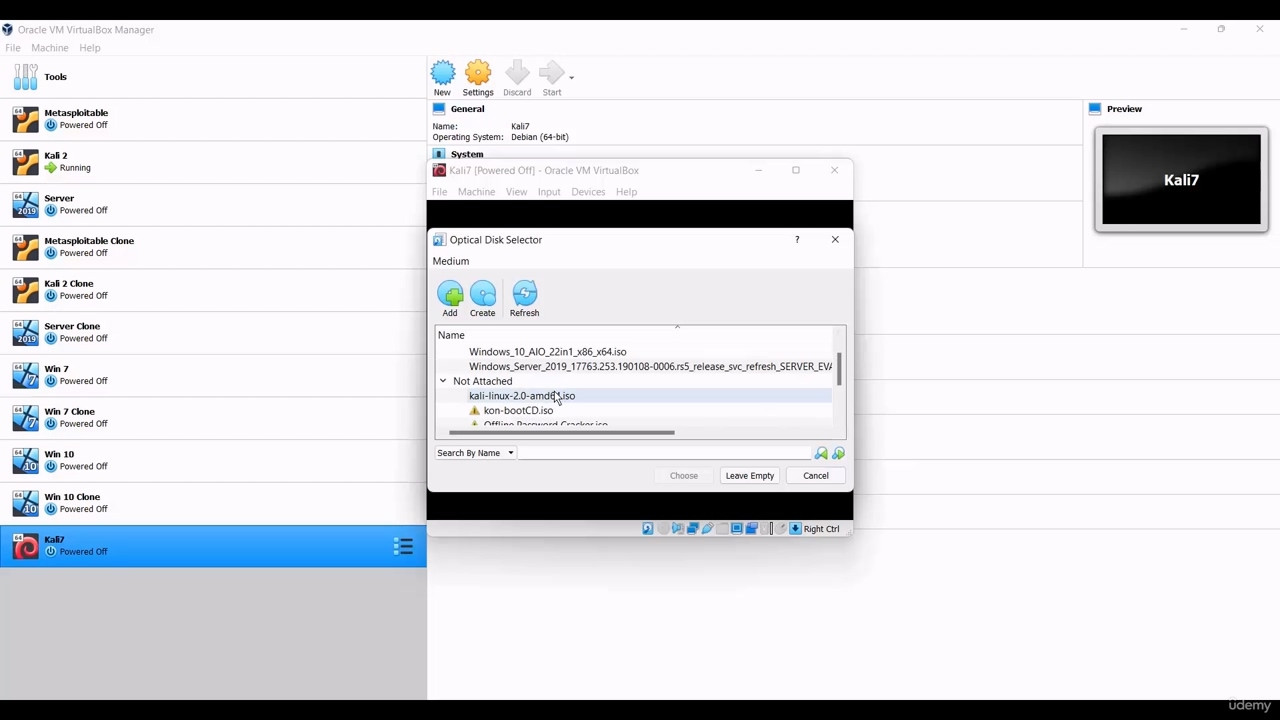This screenshot has height=720, width=1280.
Task: Click the Discard toolbar icon
Action: pyautogui.click(x=517, y=73)
